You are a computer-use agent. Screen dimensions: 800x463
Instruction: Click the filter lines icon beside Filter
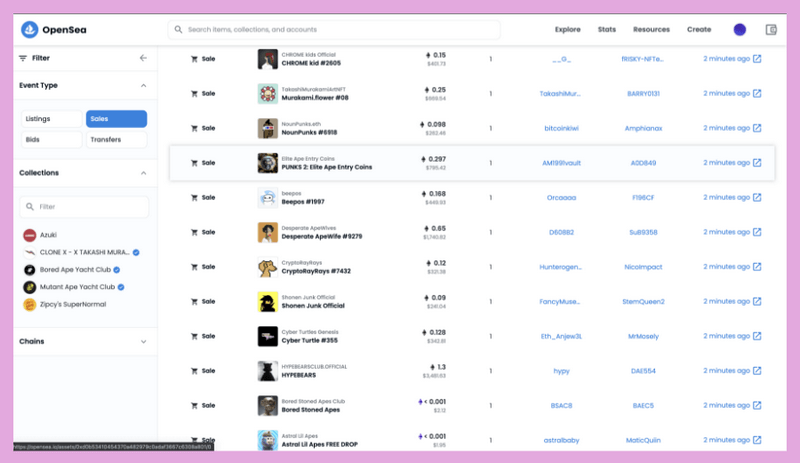[23, 58]
